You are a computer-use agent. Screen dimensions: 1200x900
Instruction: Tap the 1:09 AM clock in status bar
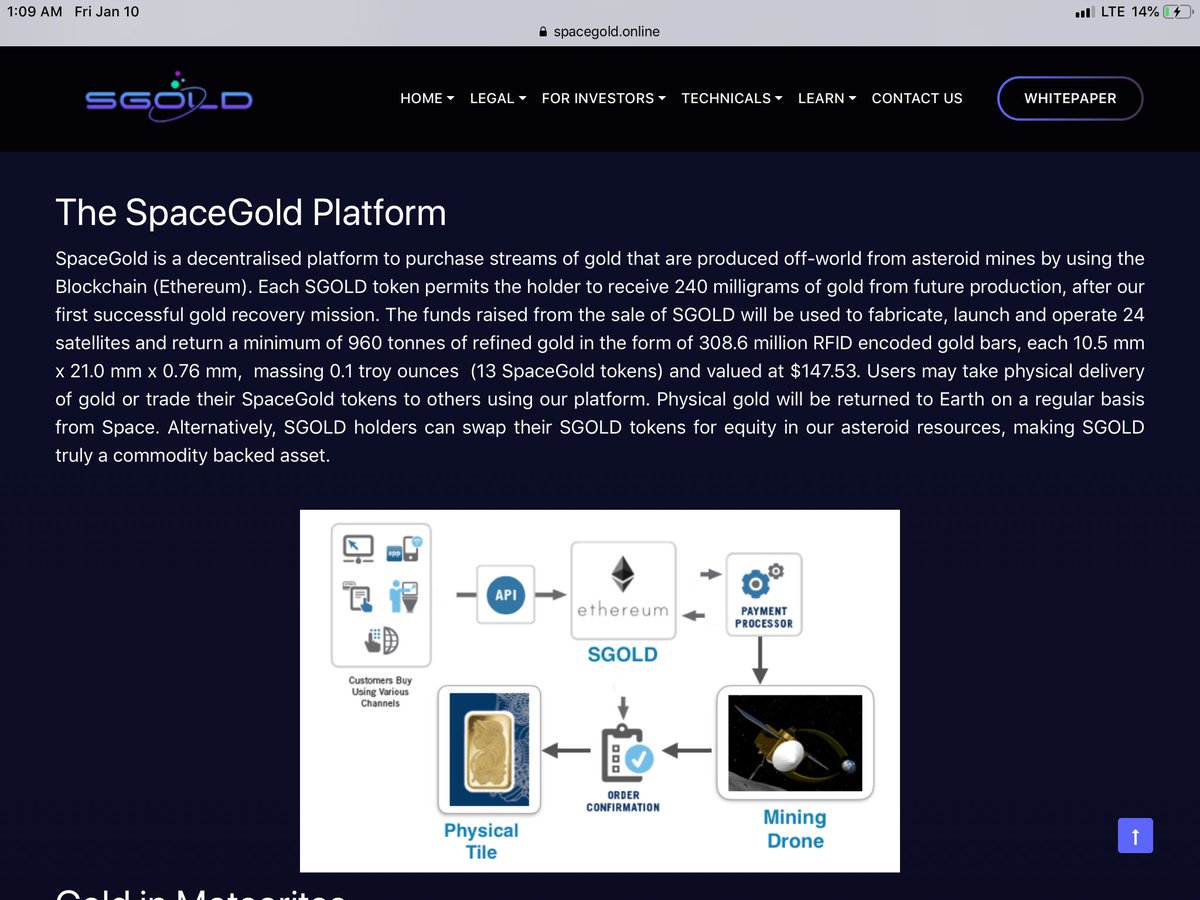[x=35, y=12]
